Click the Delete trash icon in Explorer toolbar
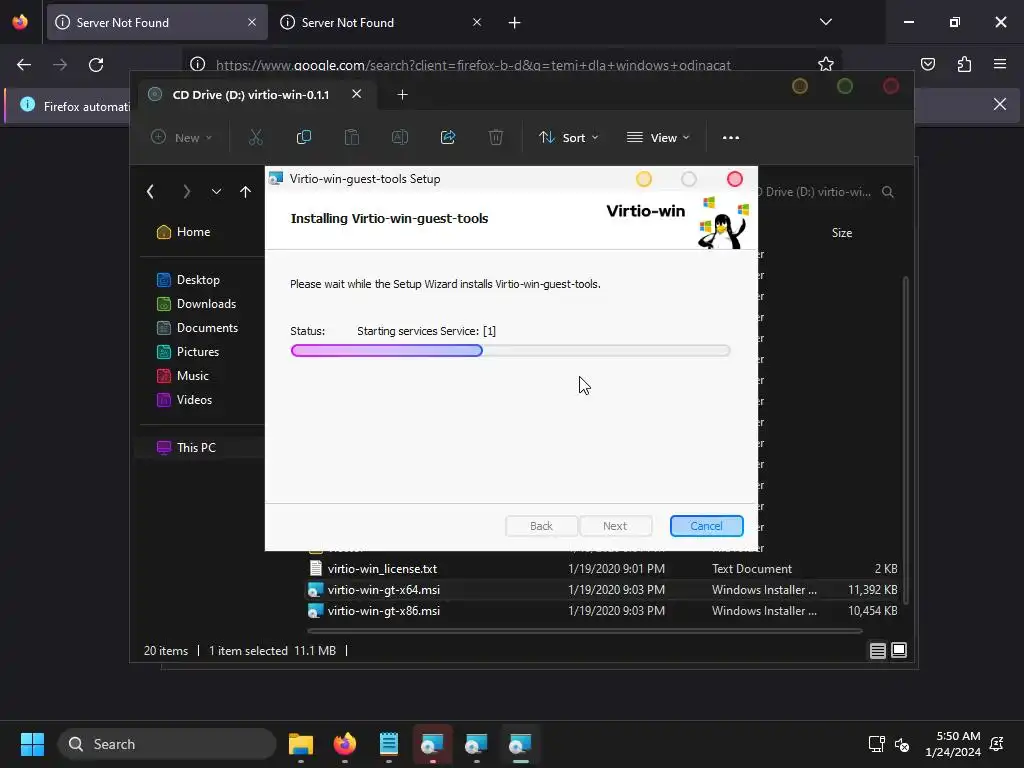Image resolution: width=1024 pixels, height=768 pixels. click(x=496, y=137)
